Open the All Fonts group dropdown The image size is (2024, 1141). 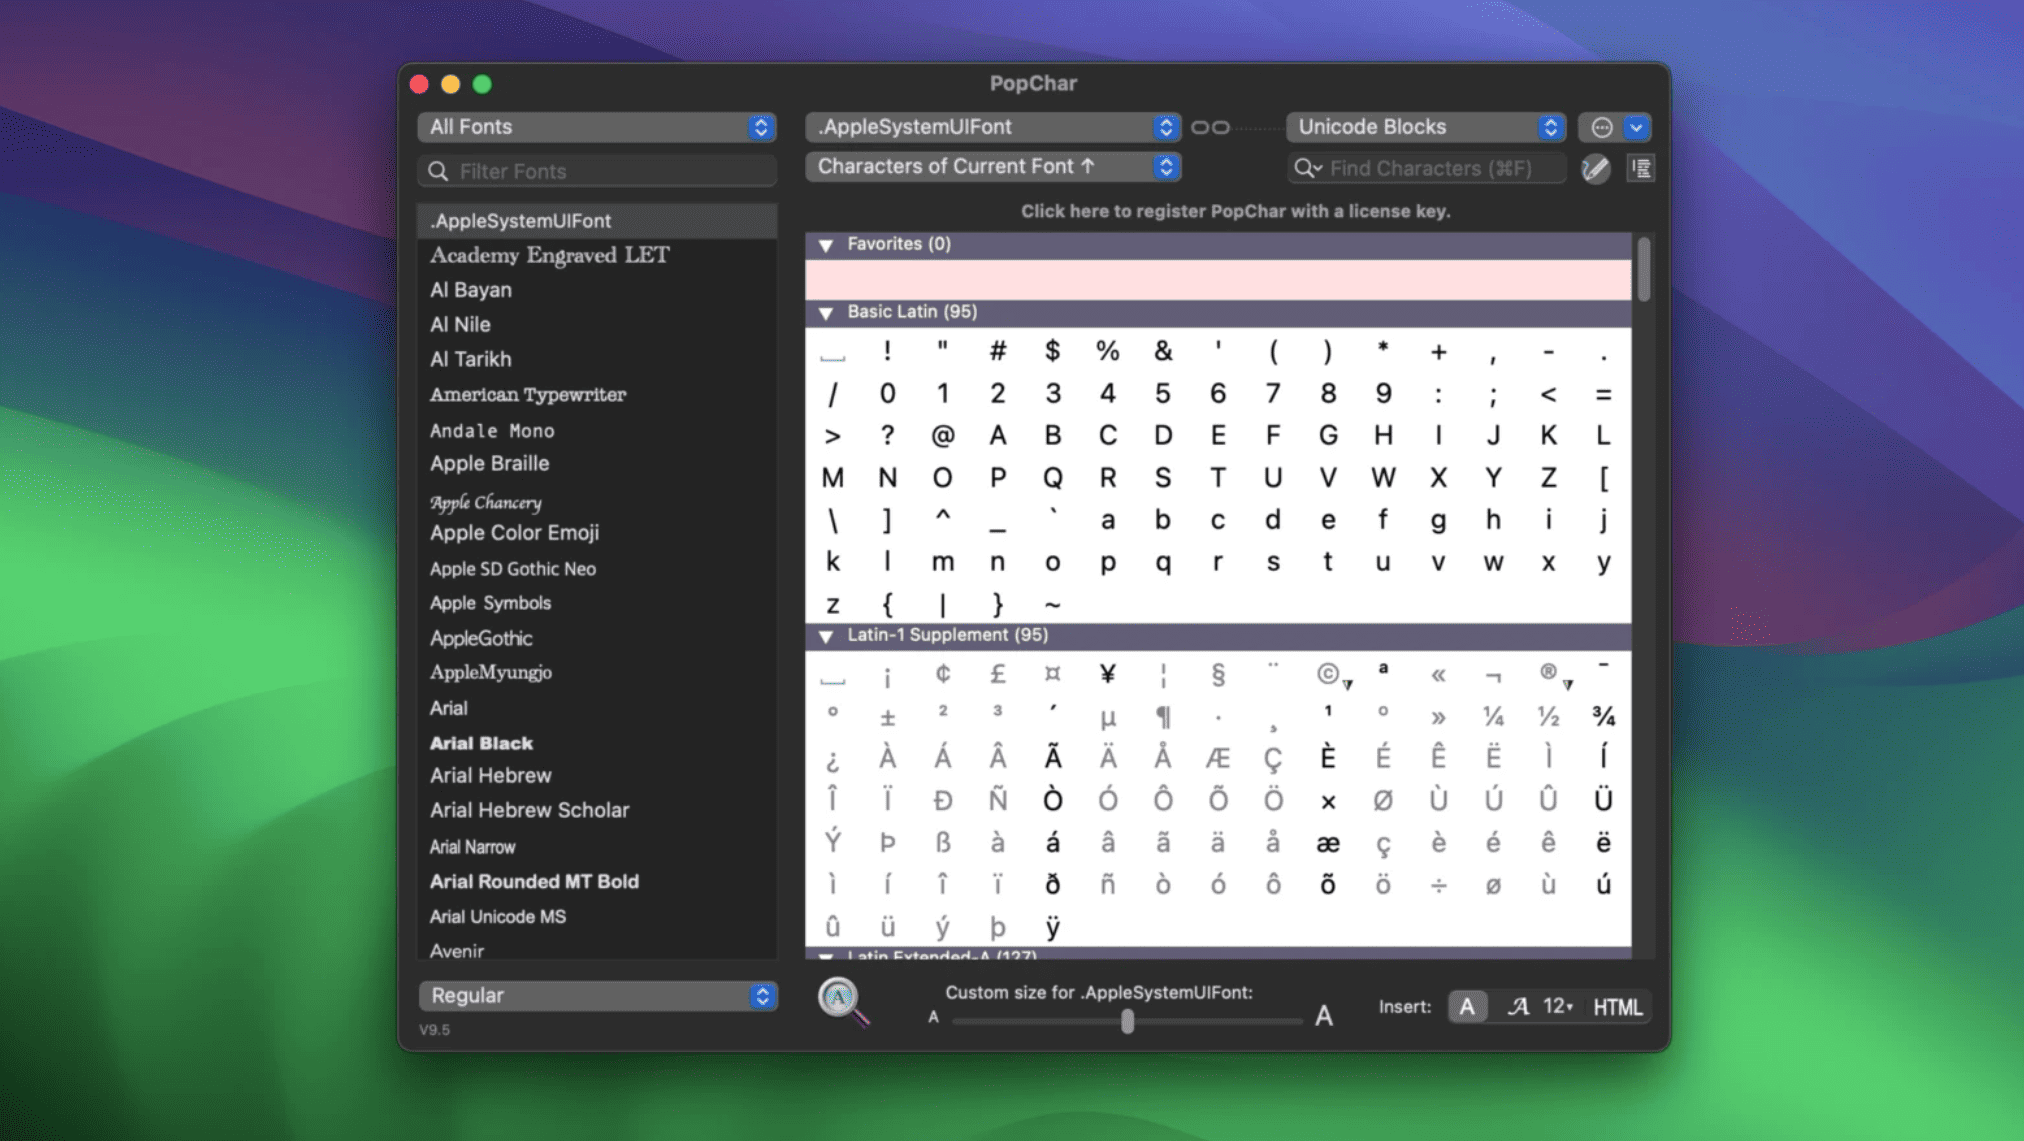pyautogui.click(x=597, y=127)
